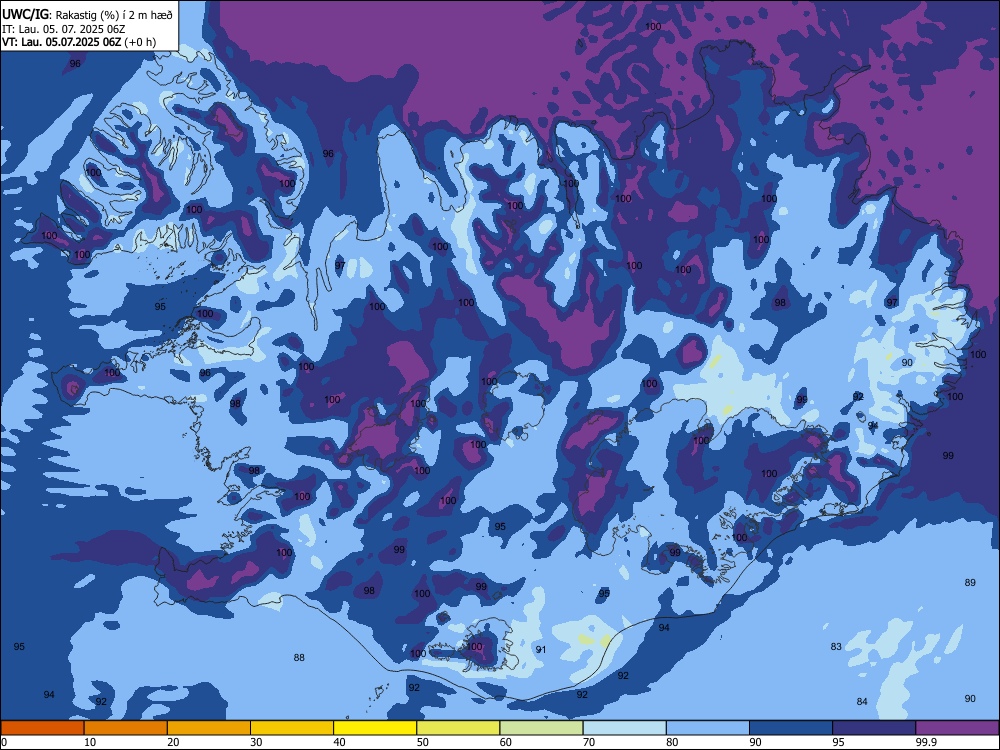Image resolution: width=1000 pixels, height=750 pixels.
Task: Click the "Rakastig (%) í 2 m hæð" text
Action: click(114, 15)
